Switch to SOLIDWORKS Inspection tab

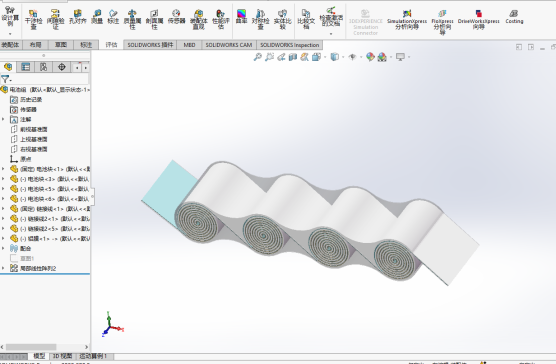pos(290,45)
